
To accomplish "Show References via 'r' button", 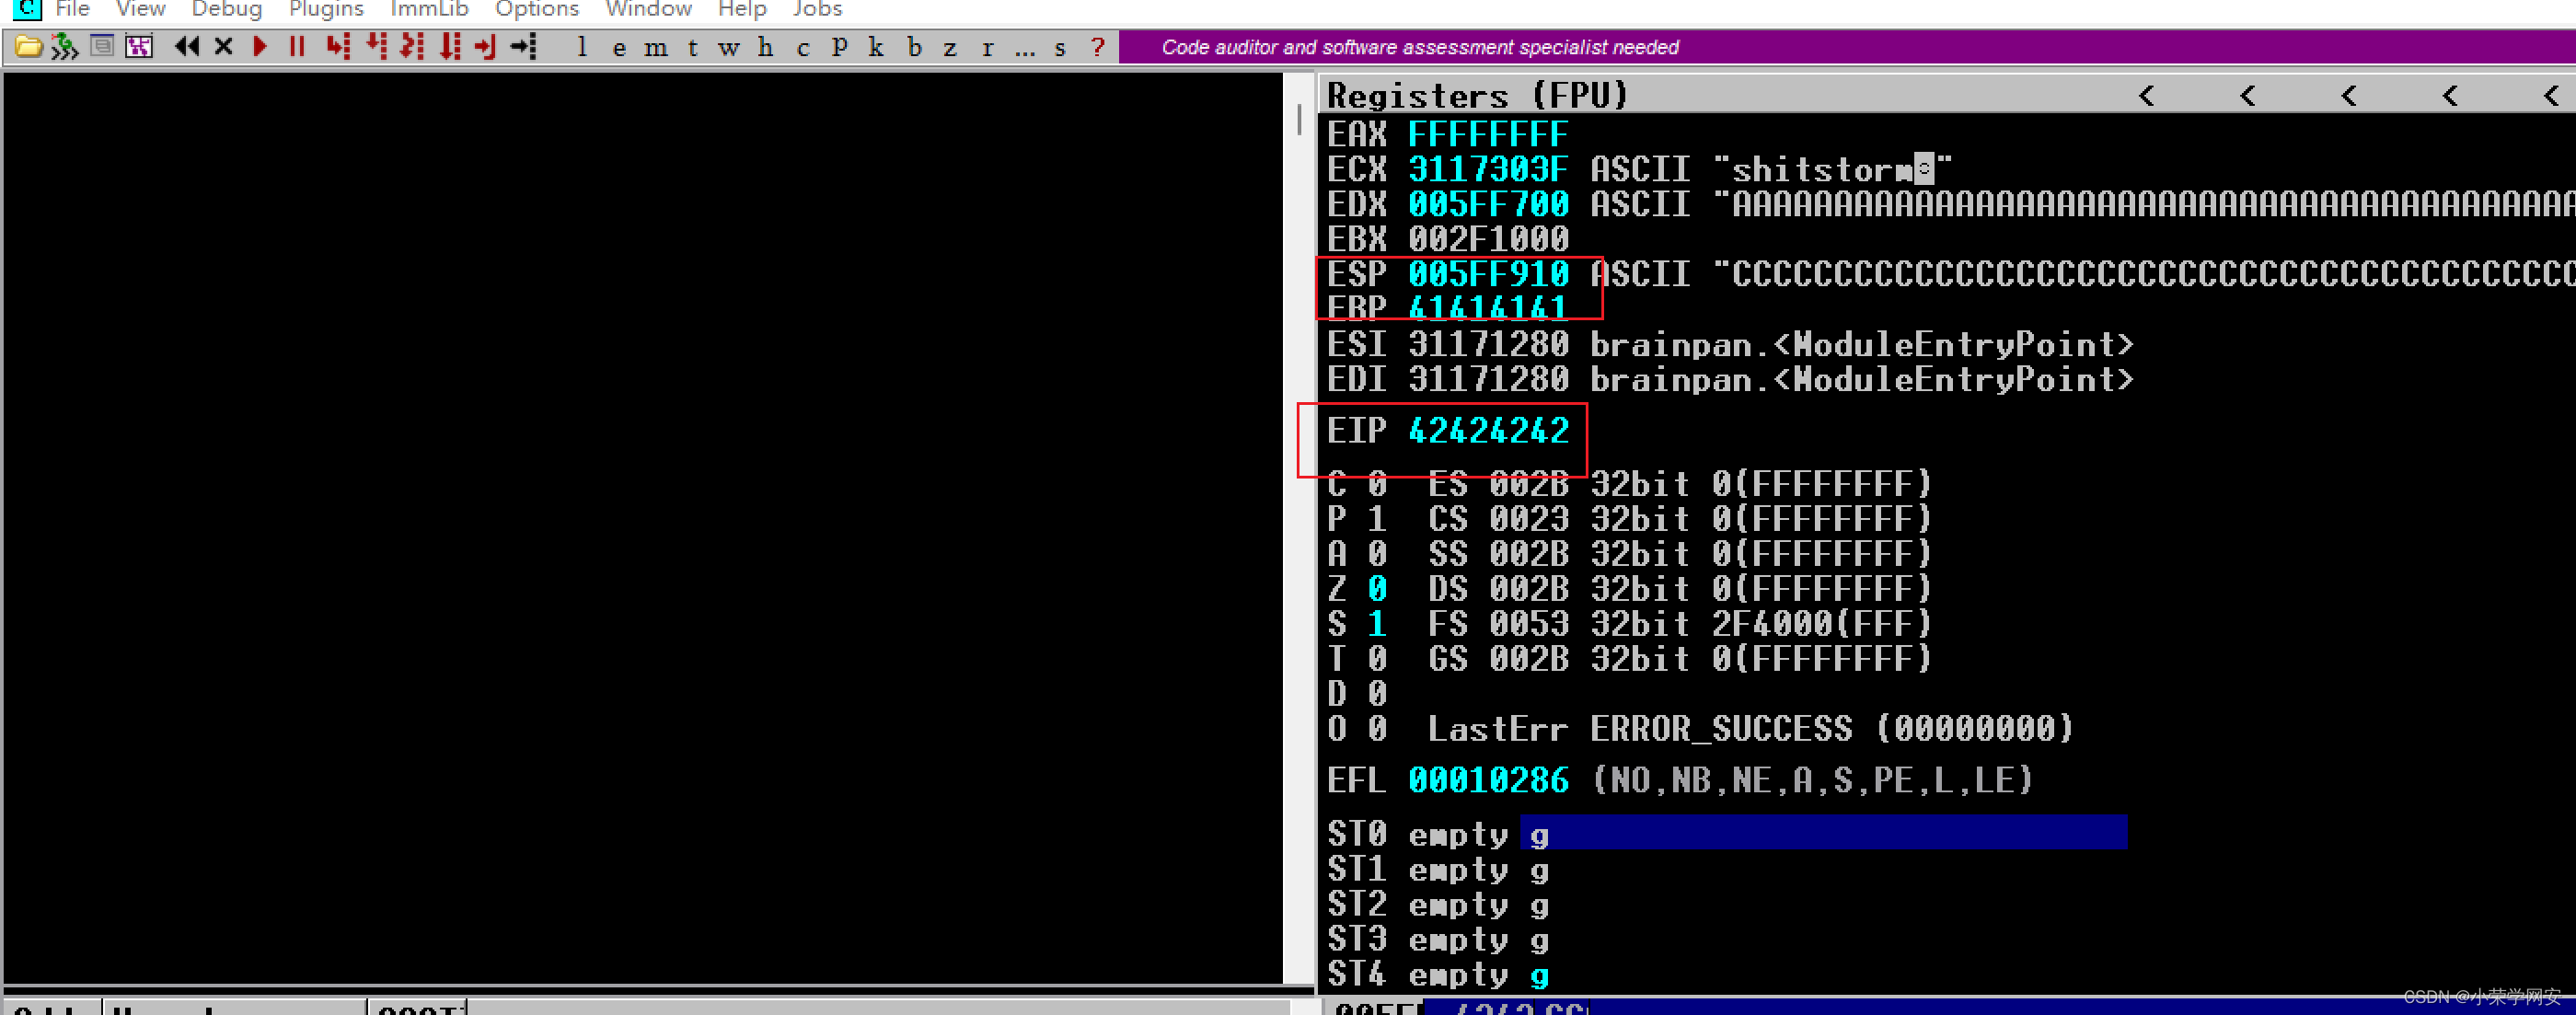I will point(988,47).
